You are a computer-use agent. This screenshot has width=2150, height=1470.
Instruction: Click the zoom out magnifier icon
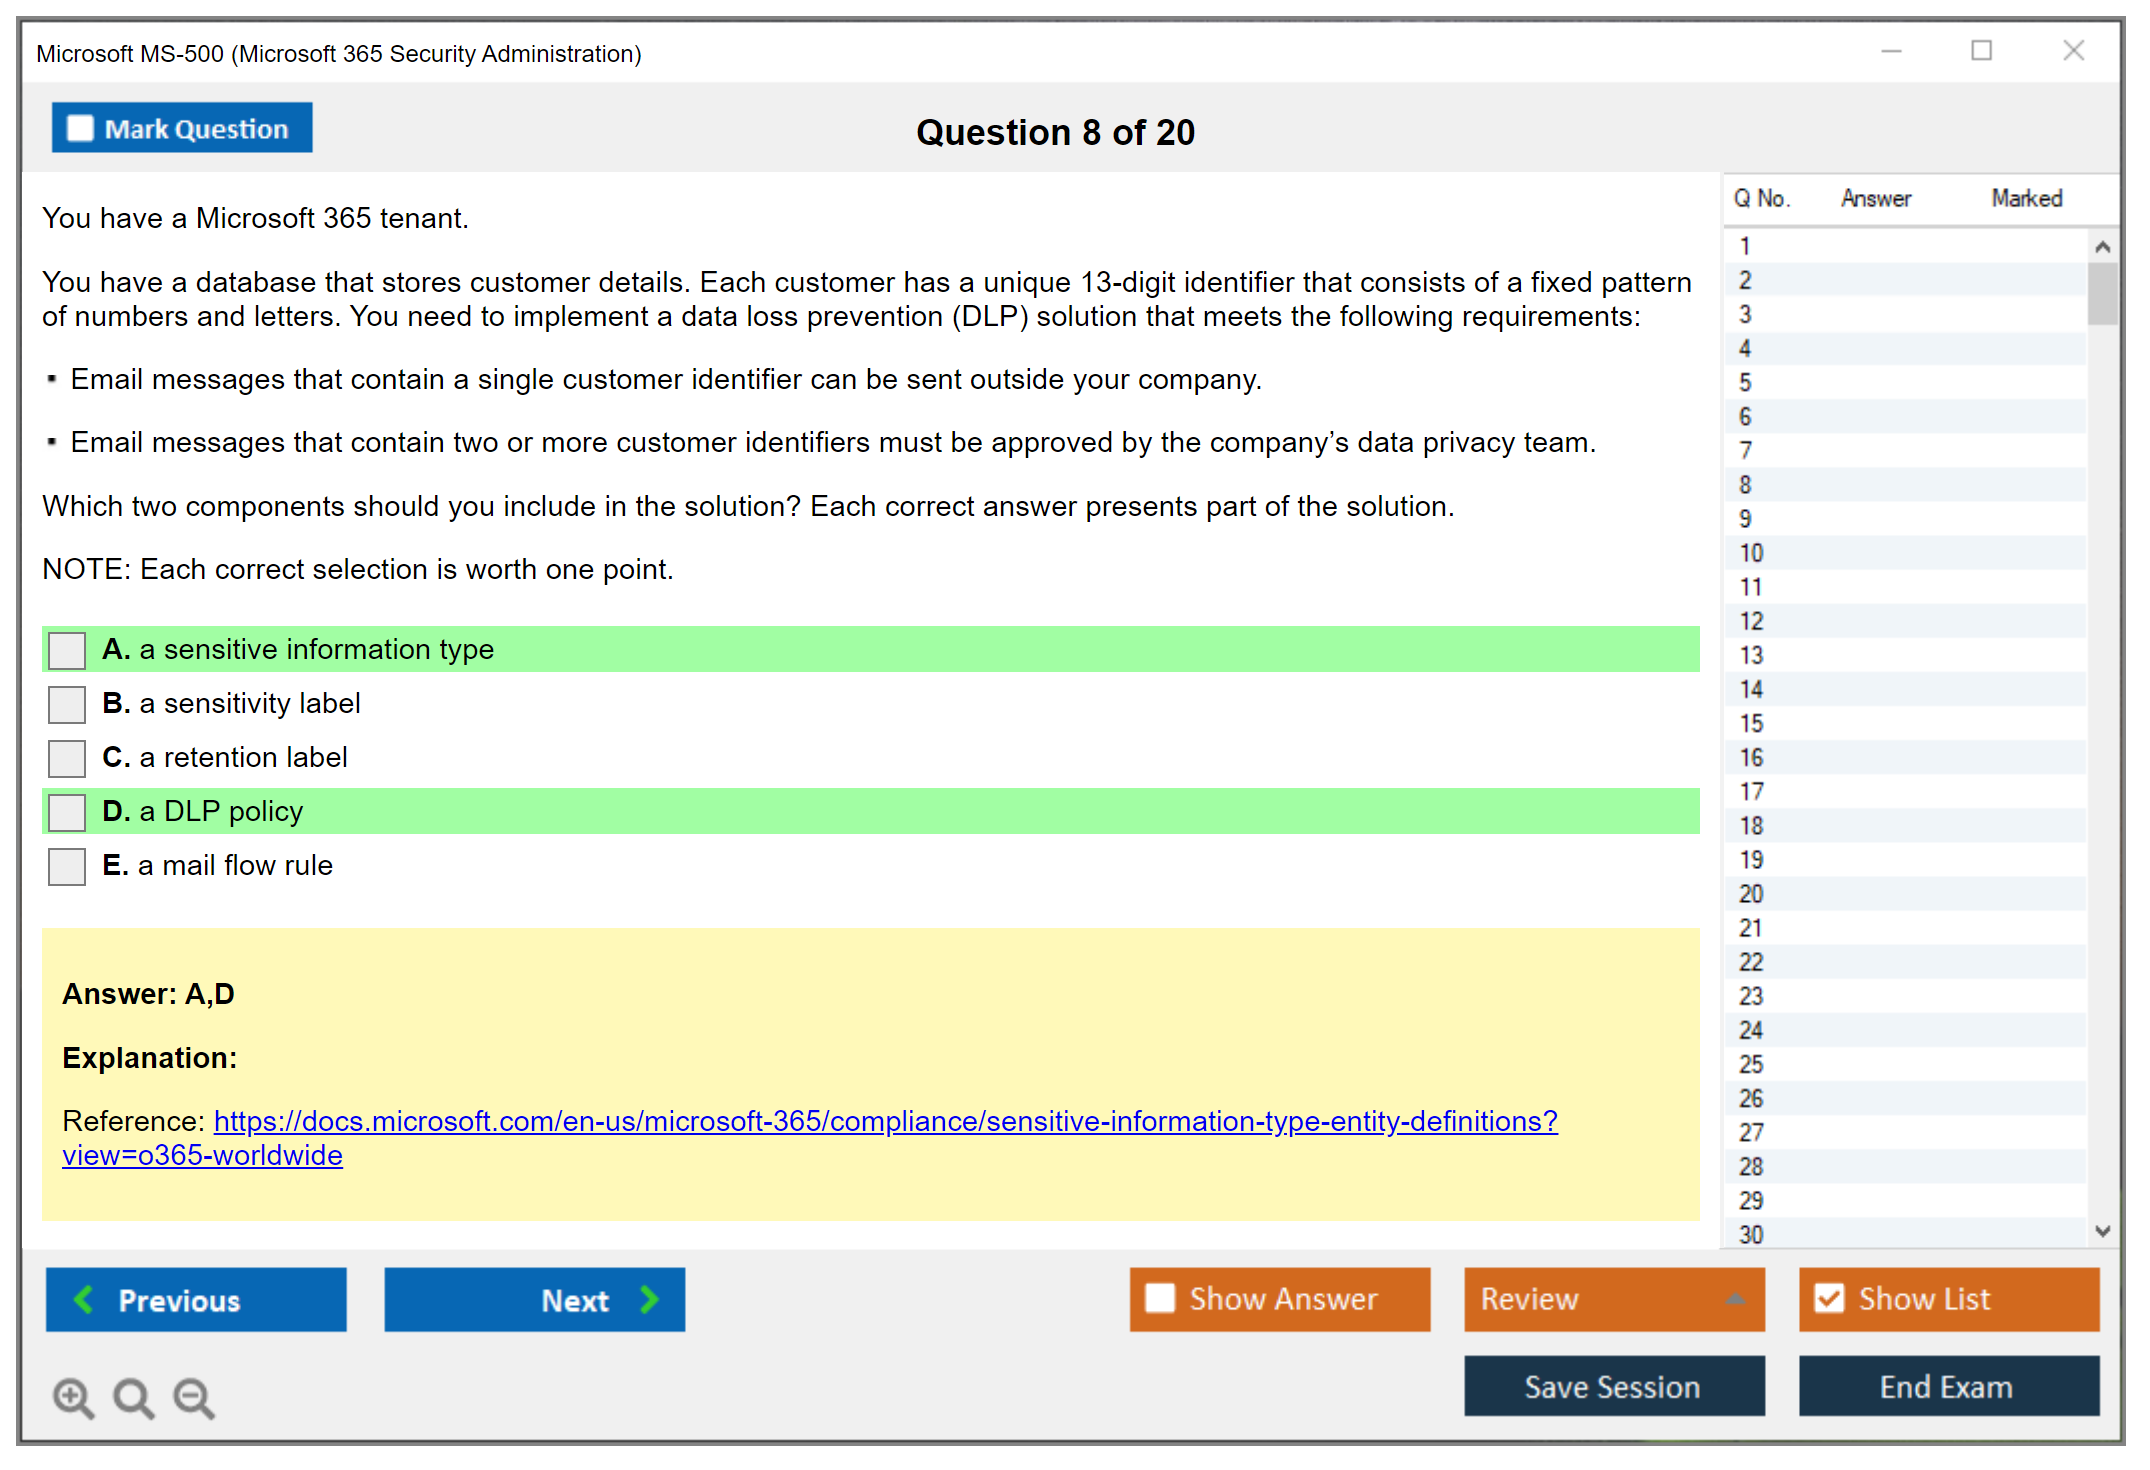coord(194,1397)
